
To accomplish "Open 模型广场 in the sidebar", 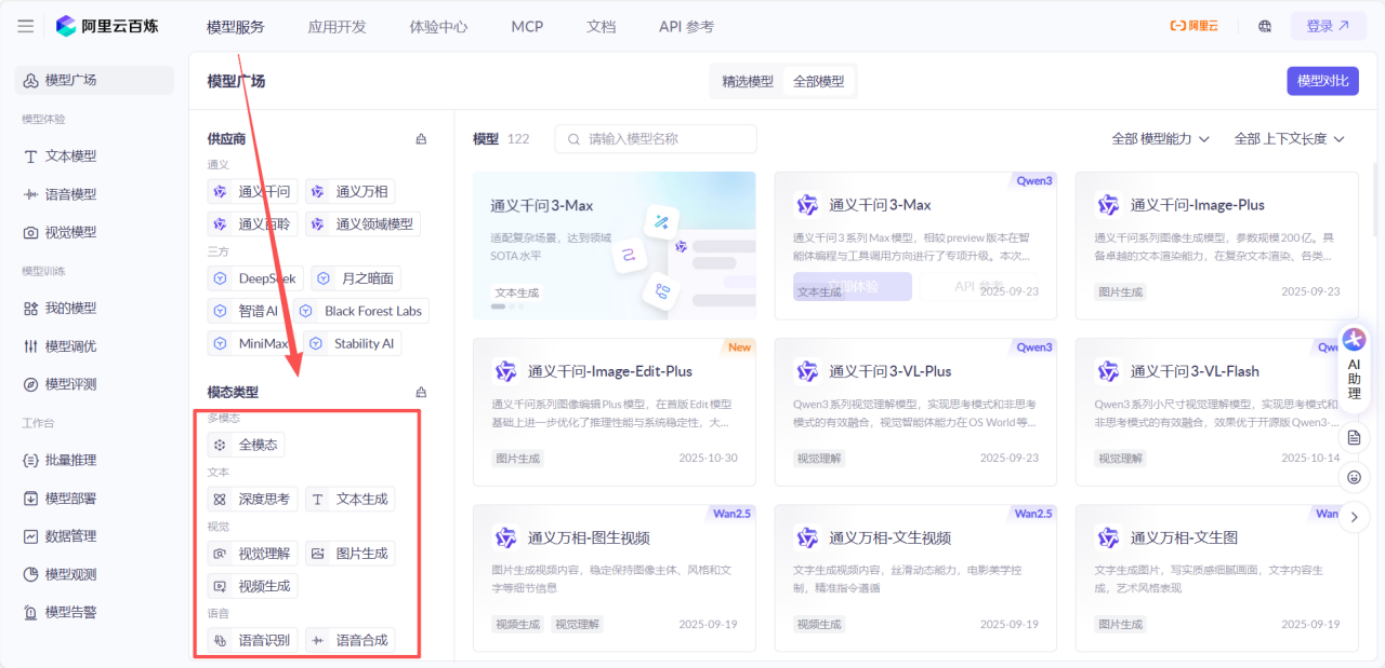I will tap(94, 80).
